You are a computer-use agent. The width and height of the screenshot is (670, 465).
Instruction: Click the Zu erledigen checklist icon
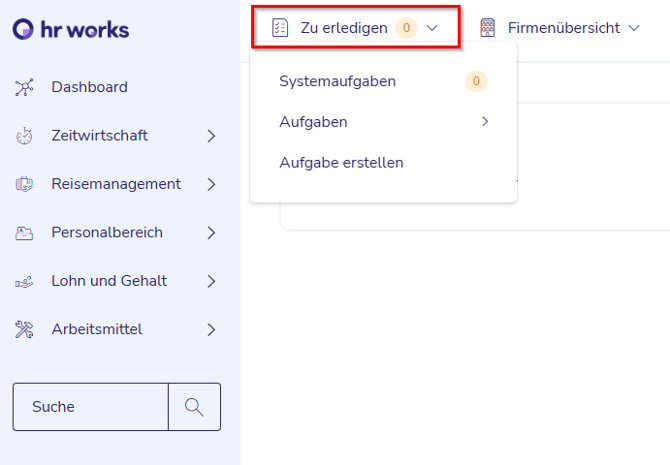tap(280, 28)
